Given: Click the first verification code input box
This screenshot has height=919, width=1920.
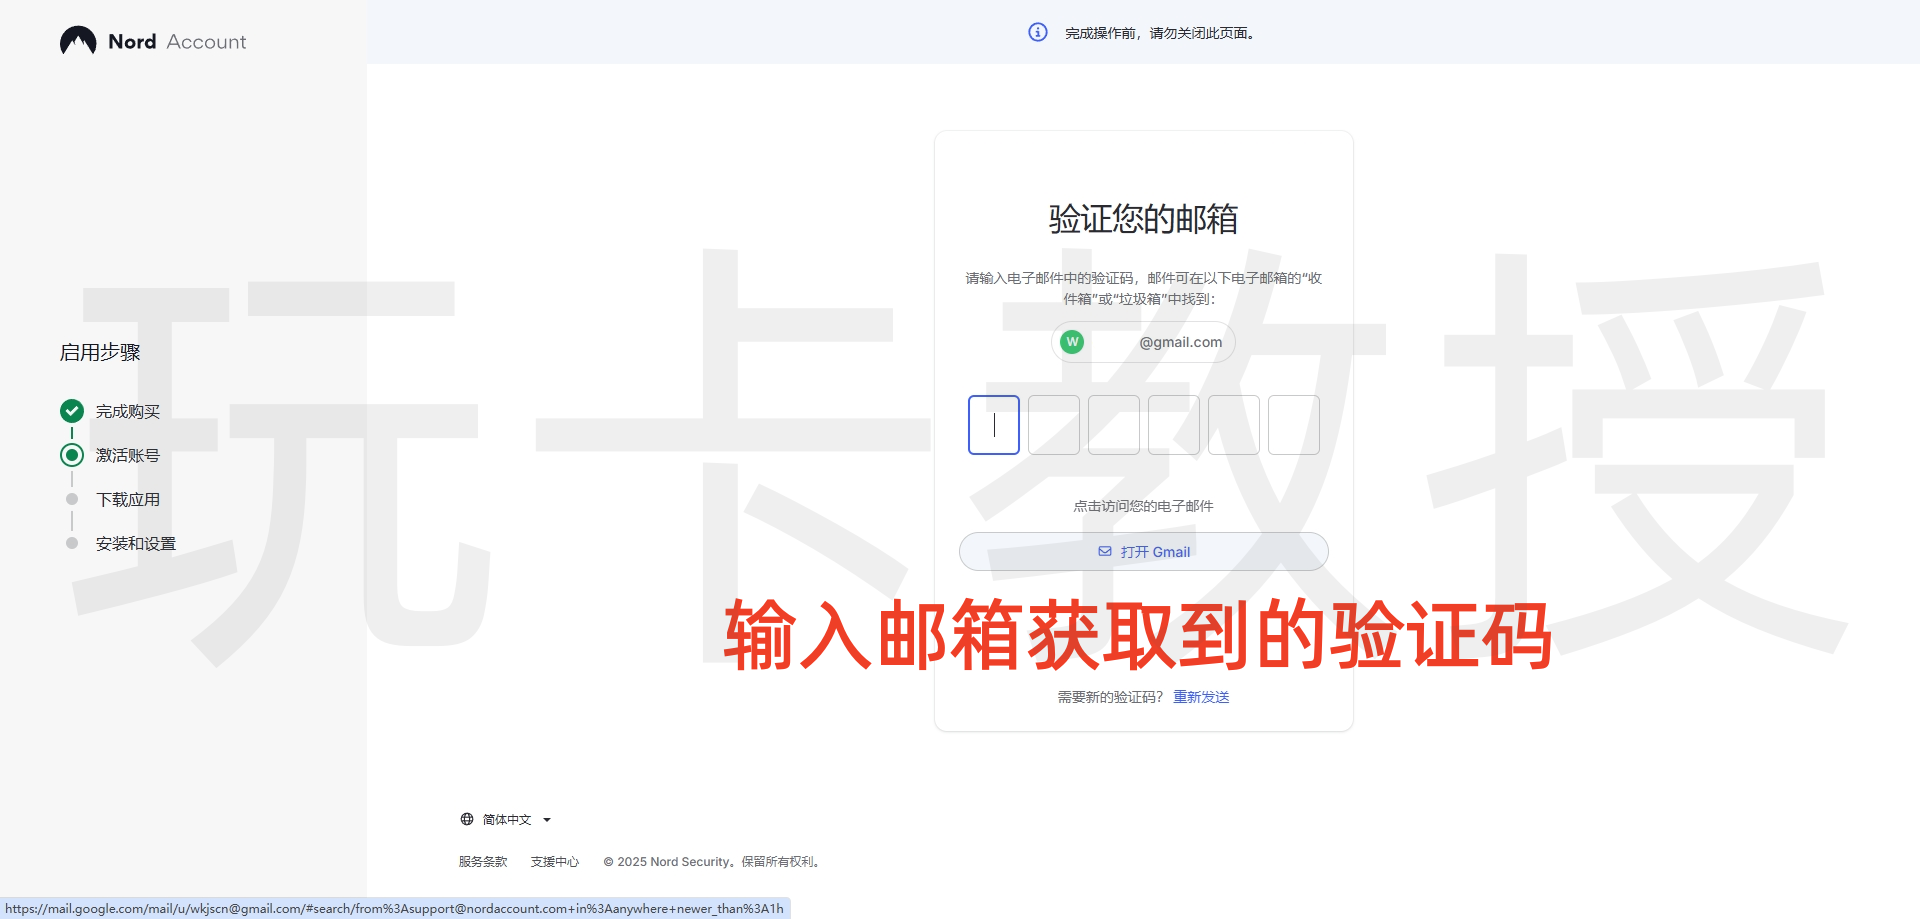Looking at the screenshot, I should click(993, 424).
